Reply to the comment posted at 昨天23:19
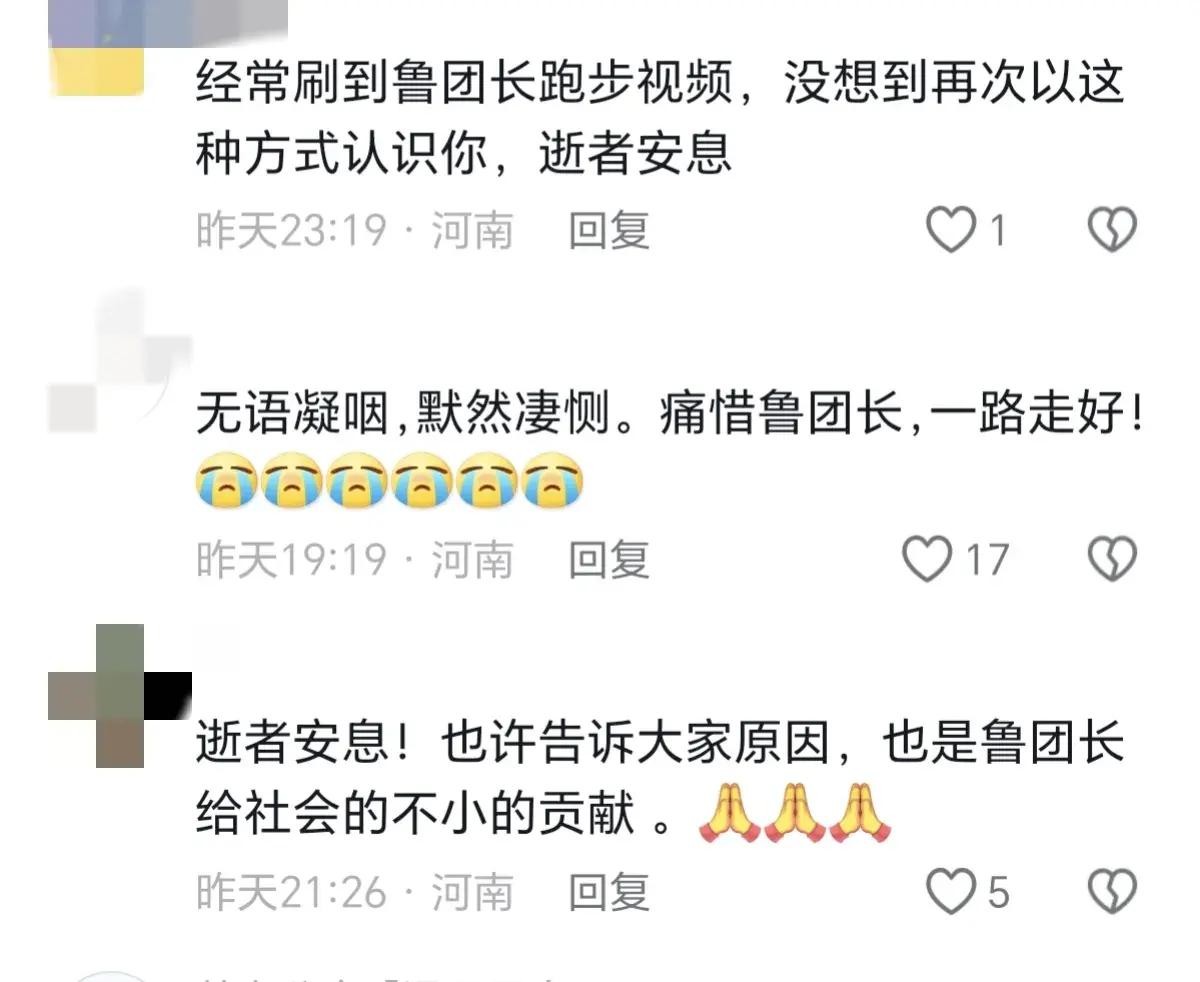Image resolution: width=1200 pixels, height=982 pixels. [609, 231]
